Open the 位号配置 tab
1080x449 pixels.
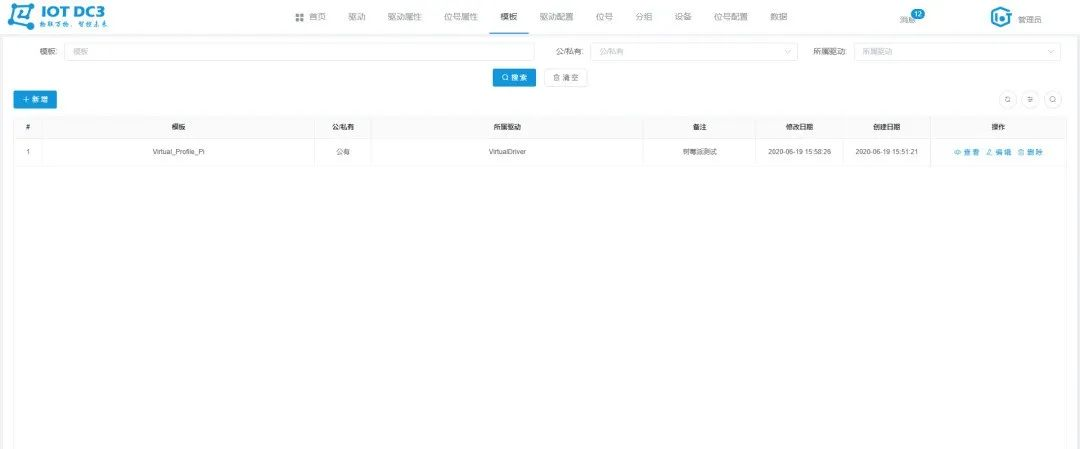pyautogui.click(x=731, y=17)
